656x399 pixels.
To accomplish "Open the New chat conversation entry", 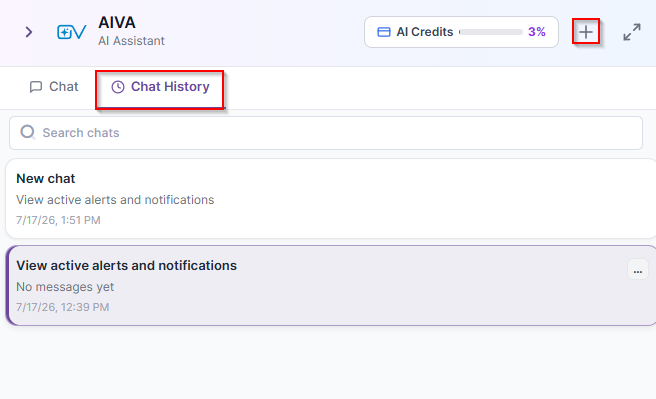I will (331, 199).
